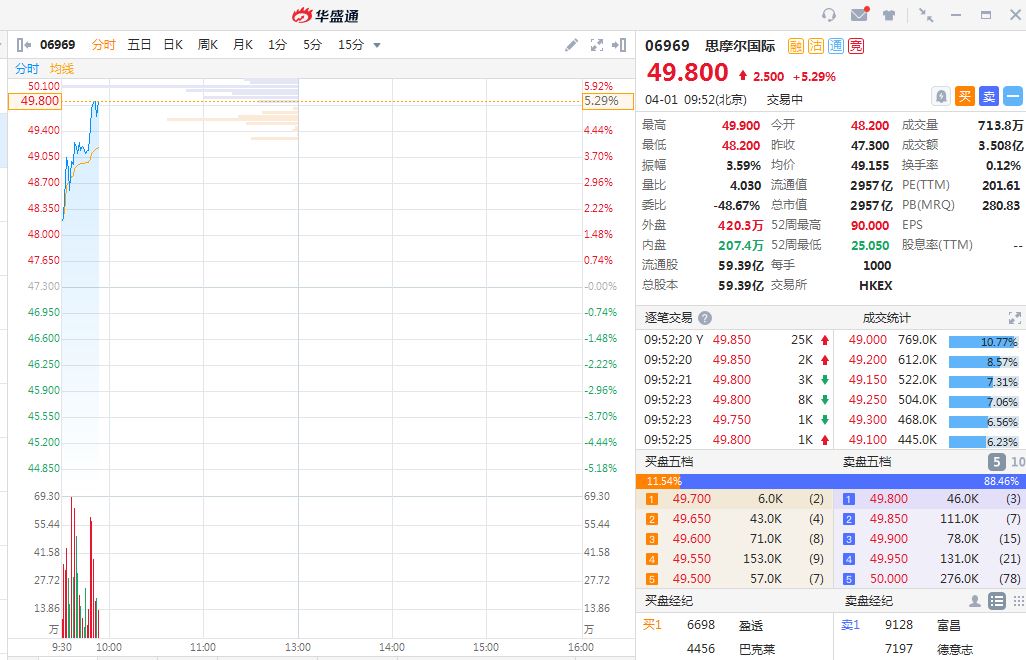Screen dimensions: 1026x660
Task: Switch broker queue to list view
Action: pyautogui.click(x=996, y=601)
